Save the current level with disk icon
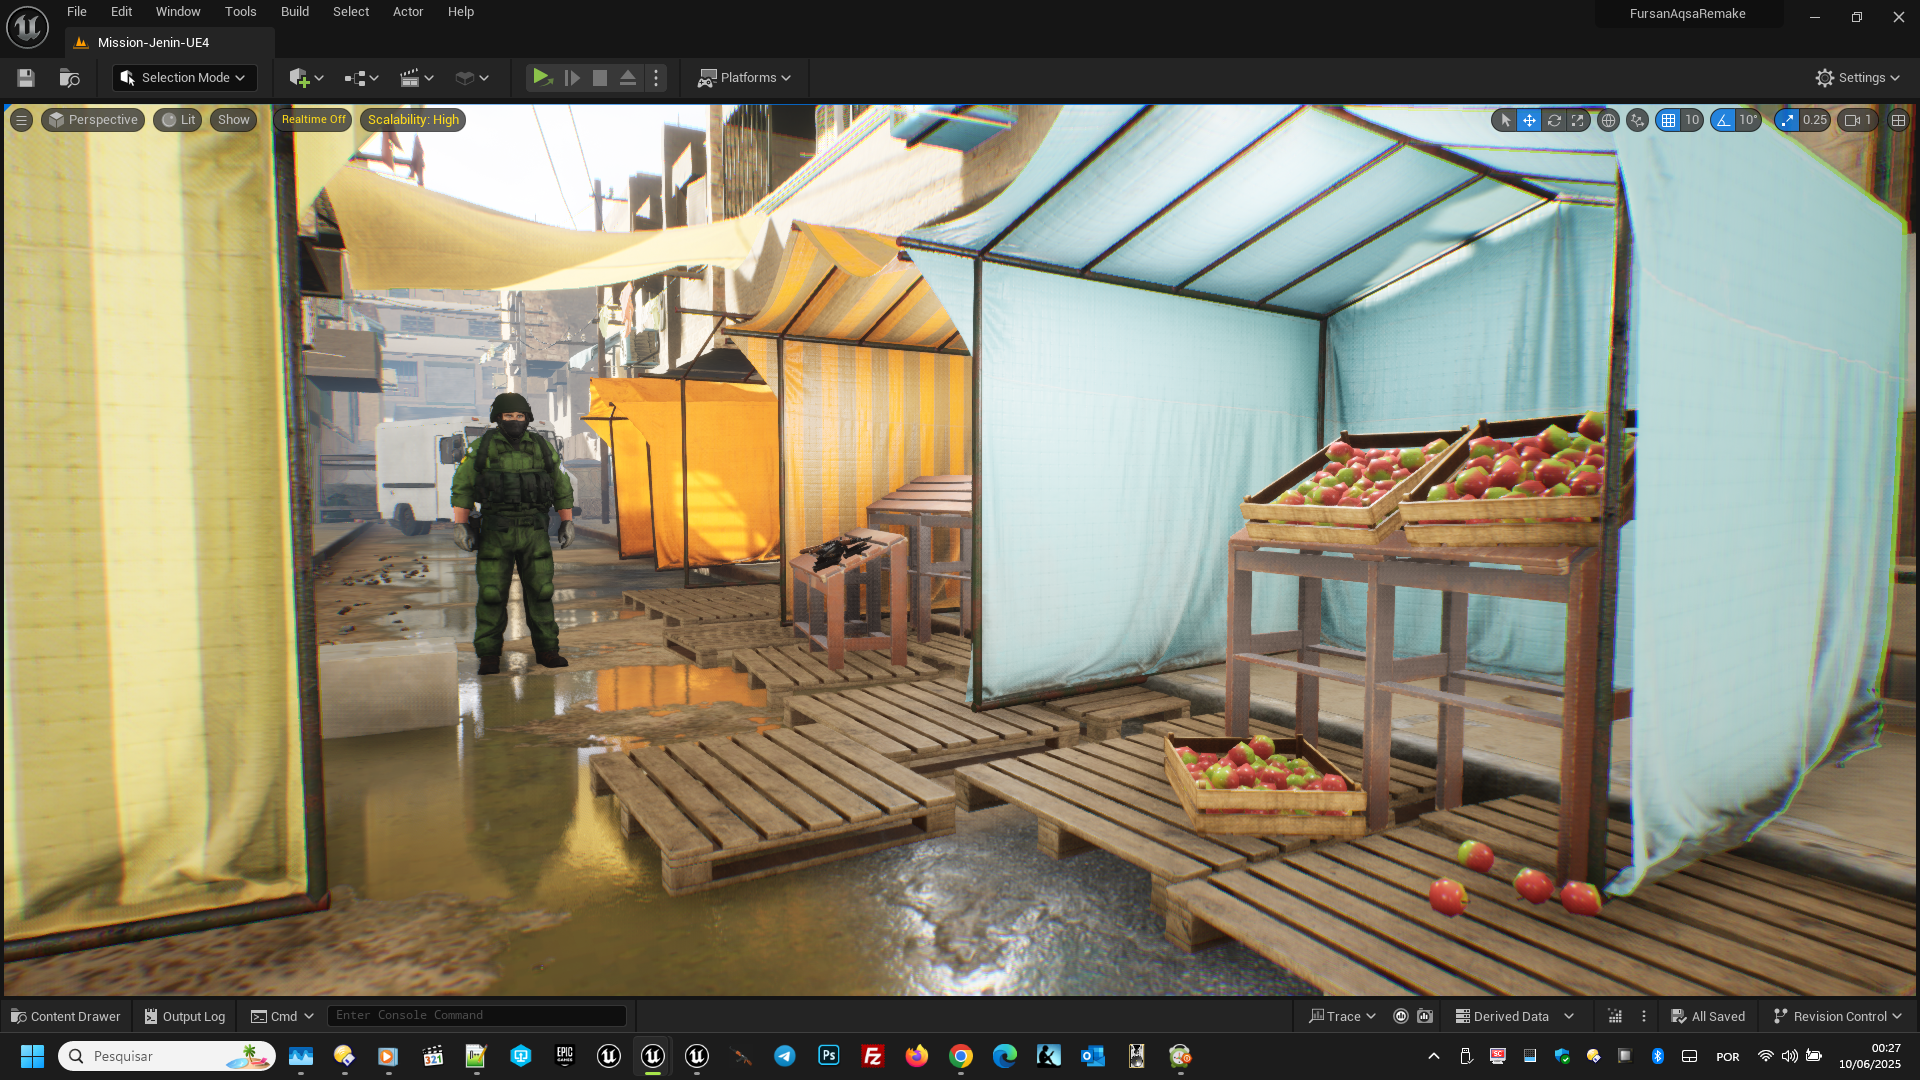The image size is (1920, 1080). [x=26, y=78]
